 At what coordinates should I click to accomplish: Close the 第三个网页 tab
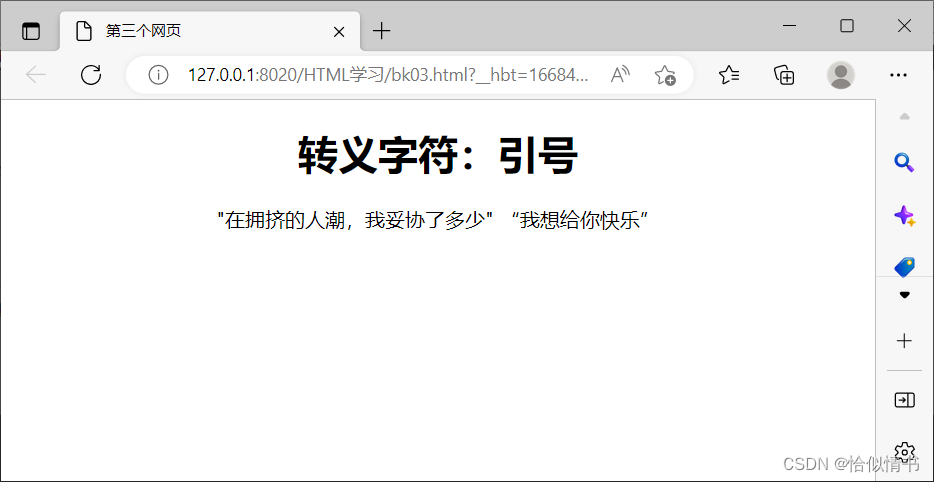tap(338, 31)
